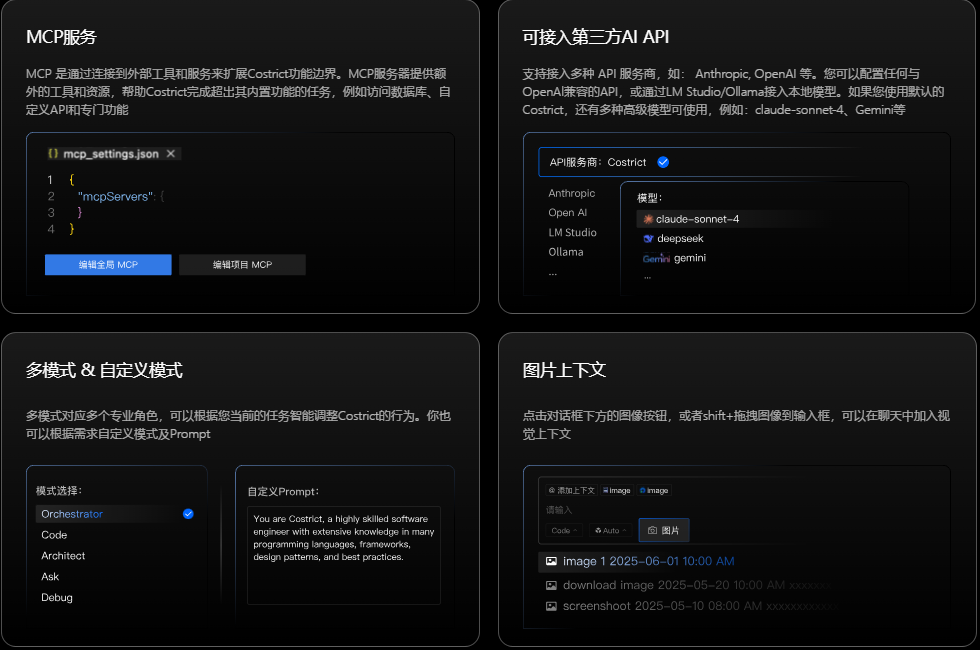
Task: Click the 添加上下文 at-sign icon
Action: [x=552, y=491]
